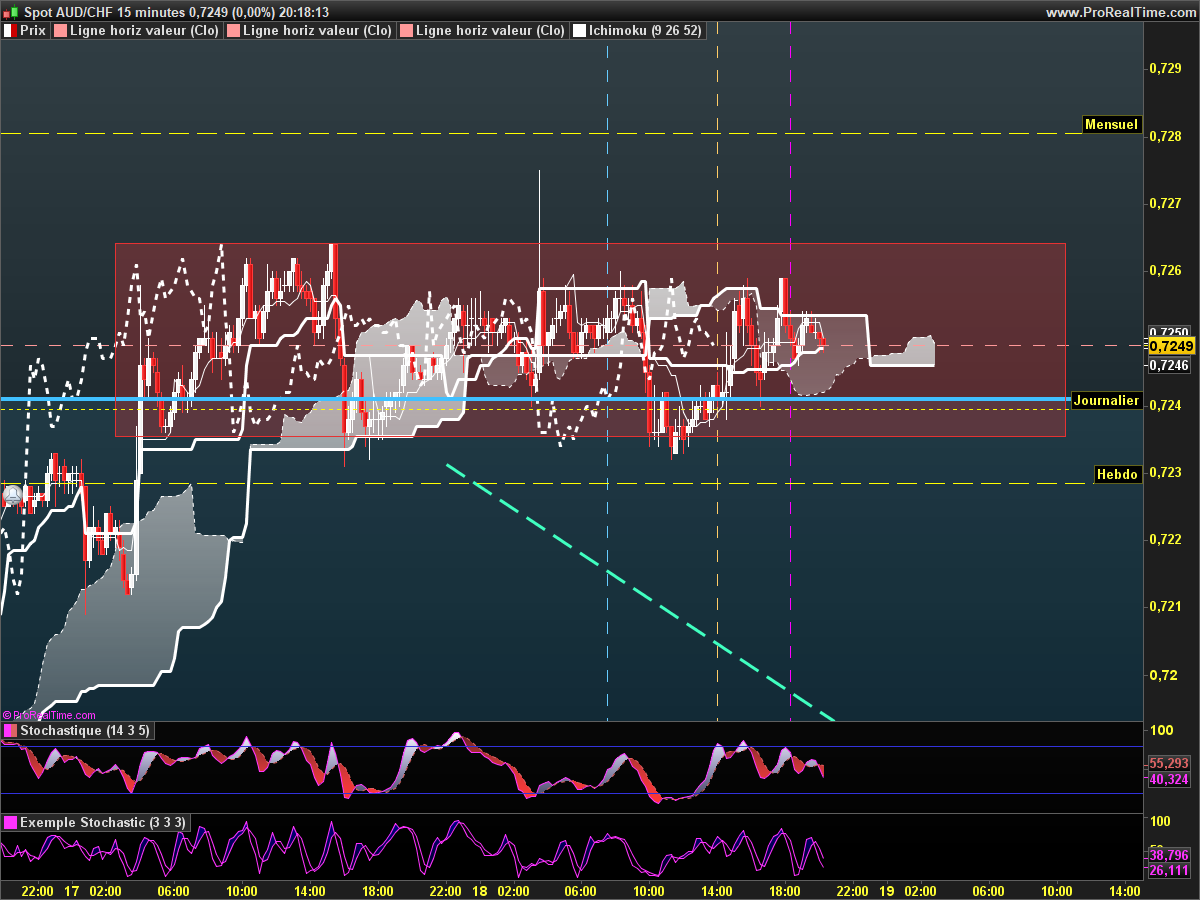Viewport: 1200px width, 900px height.
Task: Click the Exemple Stochastic (3 3 3) magenta swatch
Action: pyautogui.click(x=10, y=822)
